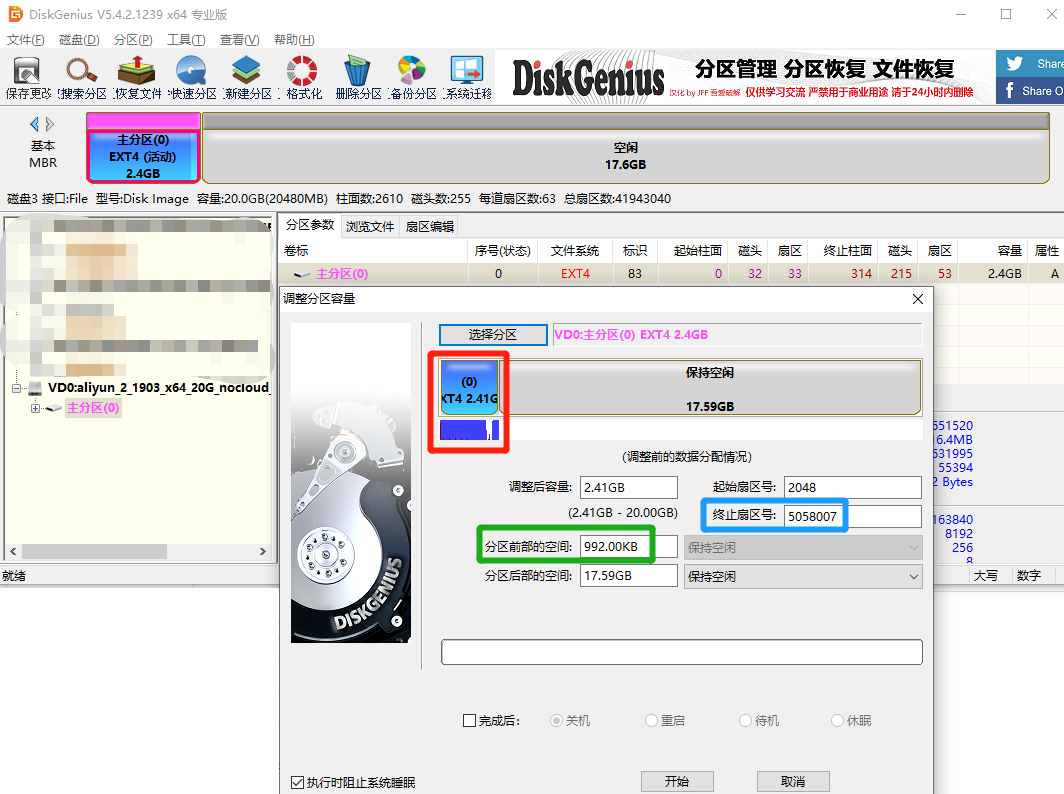
Task: Click the tree panel left scroll arrow
Action: 13,552
